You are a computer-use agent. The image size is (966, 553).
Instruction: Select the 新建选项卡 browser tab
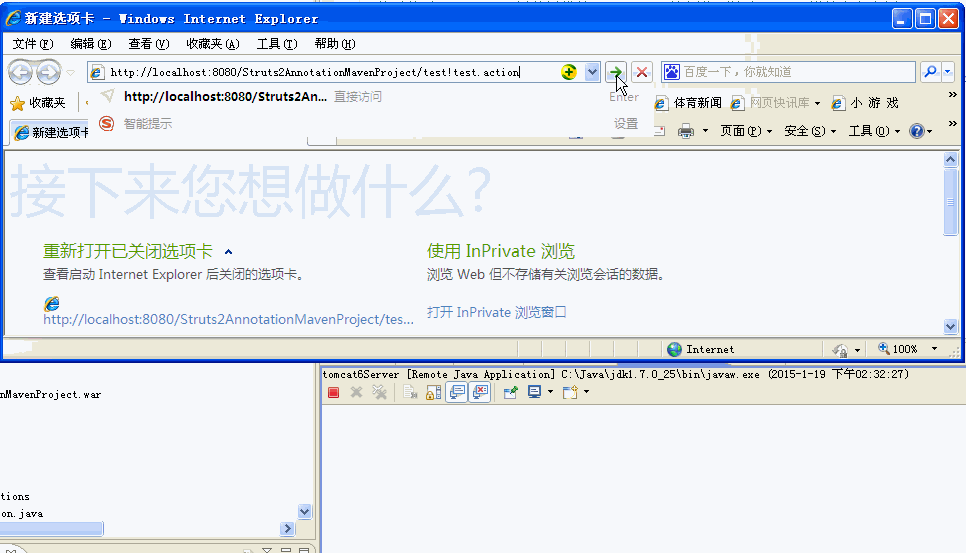[52, 132]
